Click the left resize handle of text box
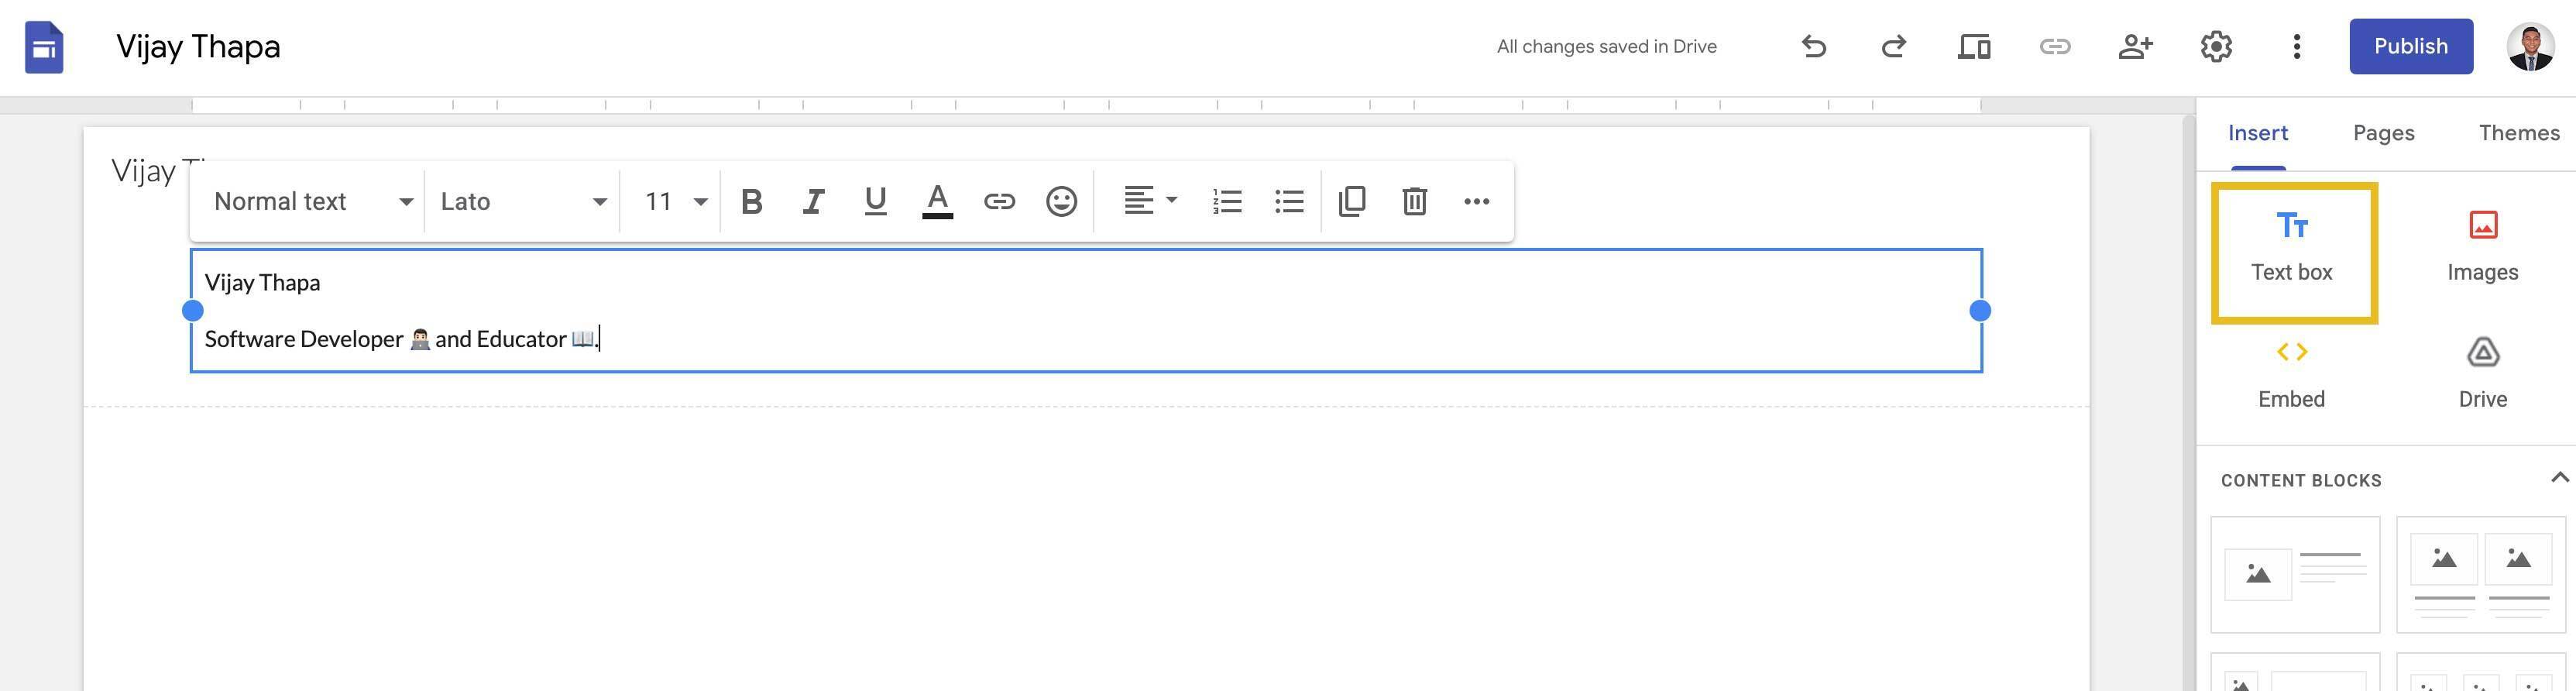This screenshot has width=2576, height=691. point(193,311)
